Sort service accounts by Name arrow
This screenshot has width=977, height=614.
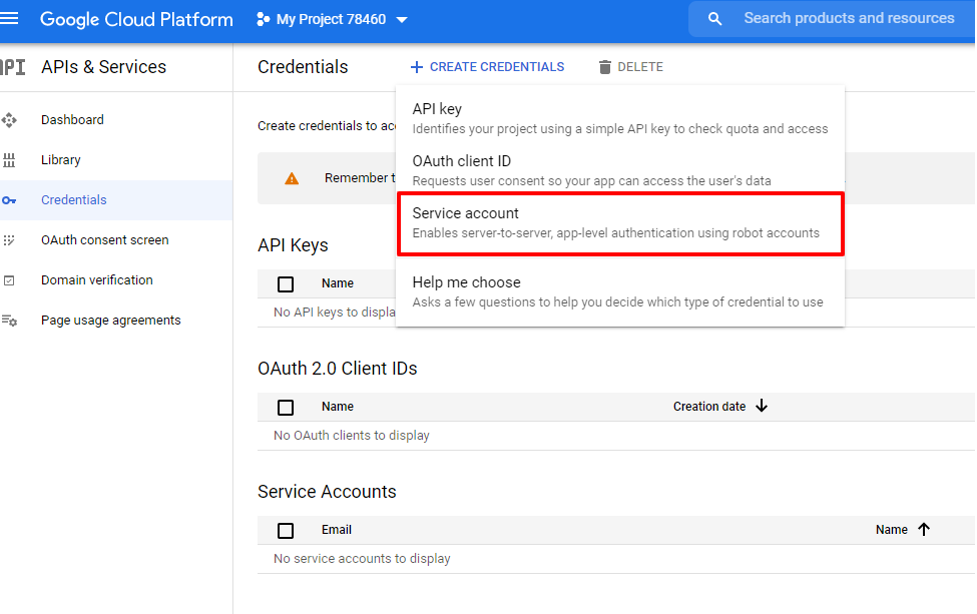coord(923,530)
